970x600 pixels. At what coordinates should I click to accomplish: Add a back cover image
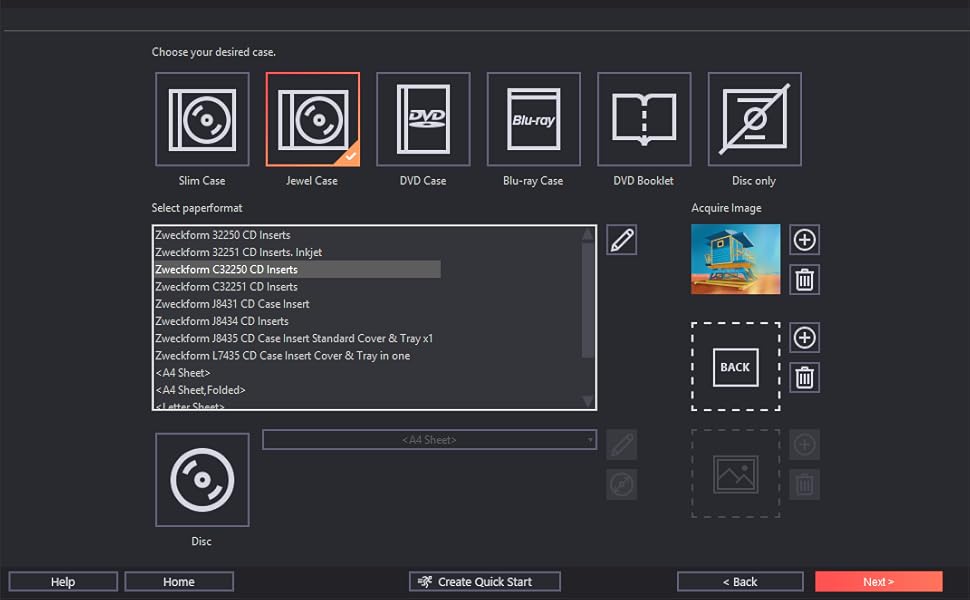pyautogui.click(x=804, y=338)
